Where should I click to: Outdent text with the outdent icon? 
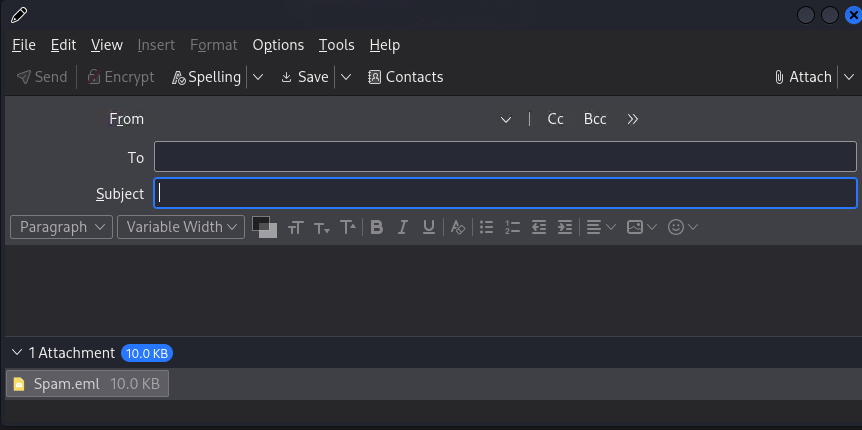point(539,227)
